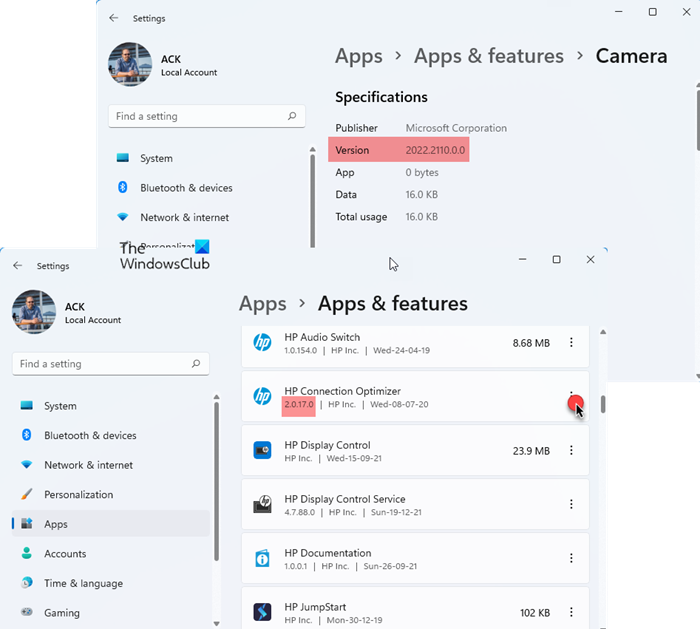The height and width of the screenshot is (629, 700).
Task: Open Network & internet icon in Camera window sidebar
Action: click(123, 217)
